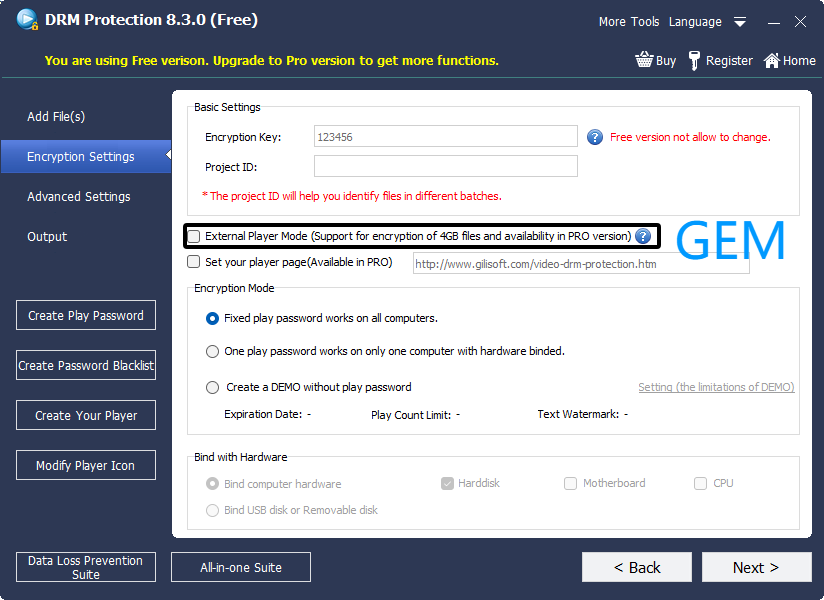Screen dimensions: 824x600
Task: Choose Create a DEMO without play password
Action: pos(212,388)
